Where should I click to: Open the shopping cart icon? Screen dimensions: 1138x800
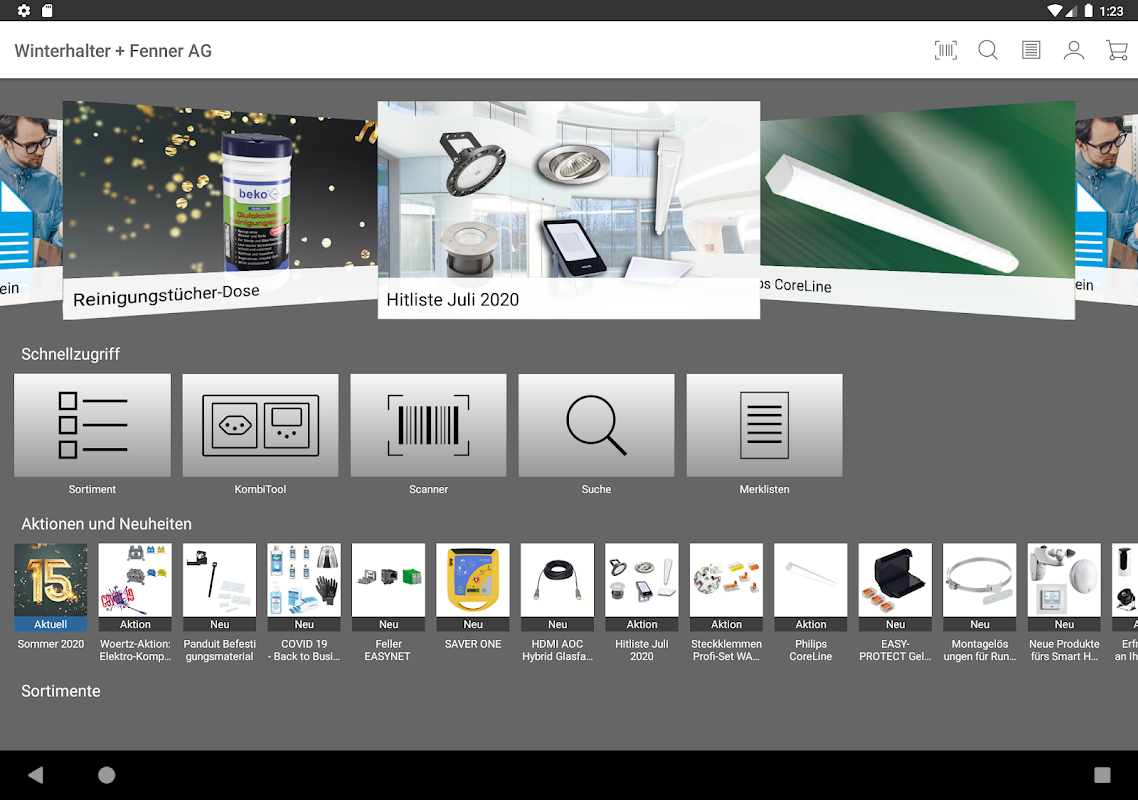tap(1116, 50)
